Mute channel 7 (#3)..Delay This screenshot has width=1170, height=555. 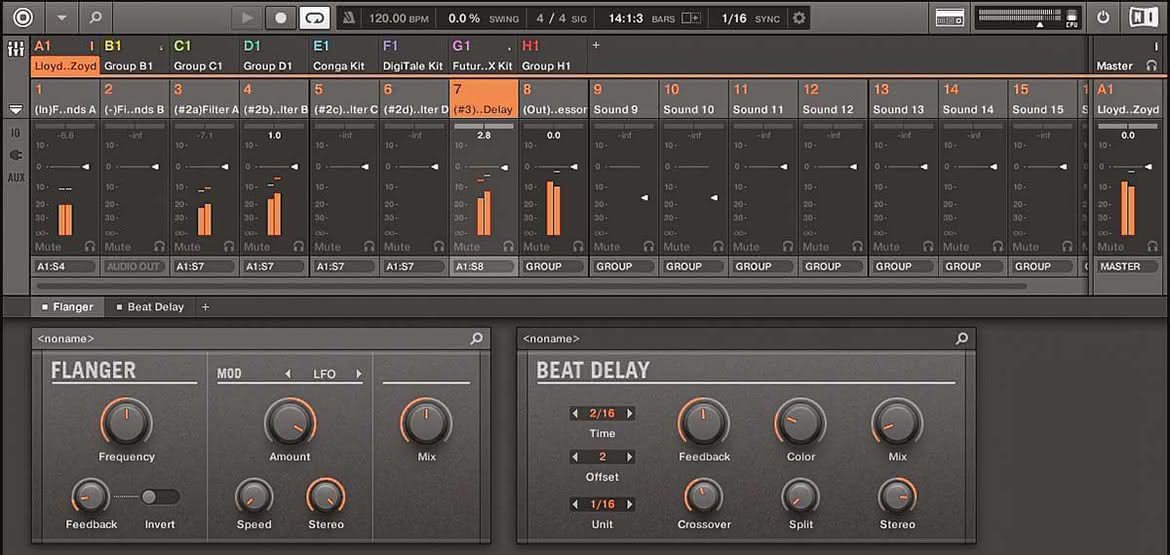467,246
